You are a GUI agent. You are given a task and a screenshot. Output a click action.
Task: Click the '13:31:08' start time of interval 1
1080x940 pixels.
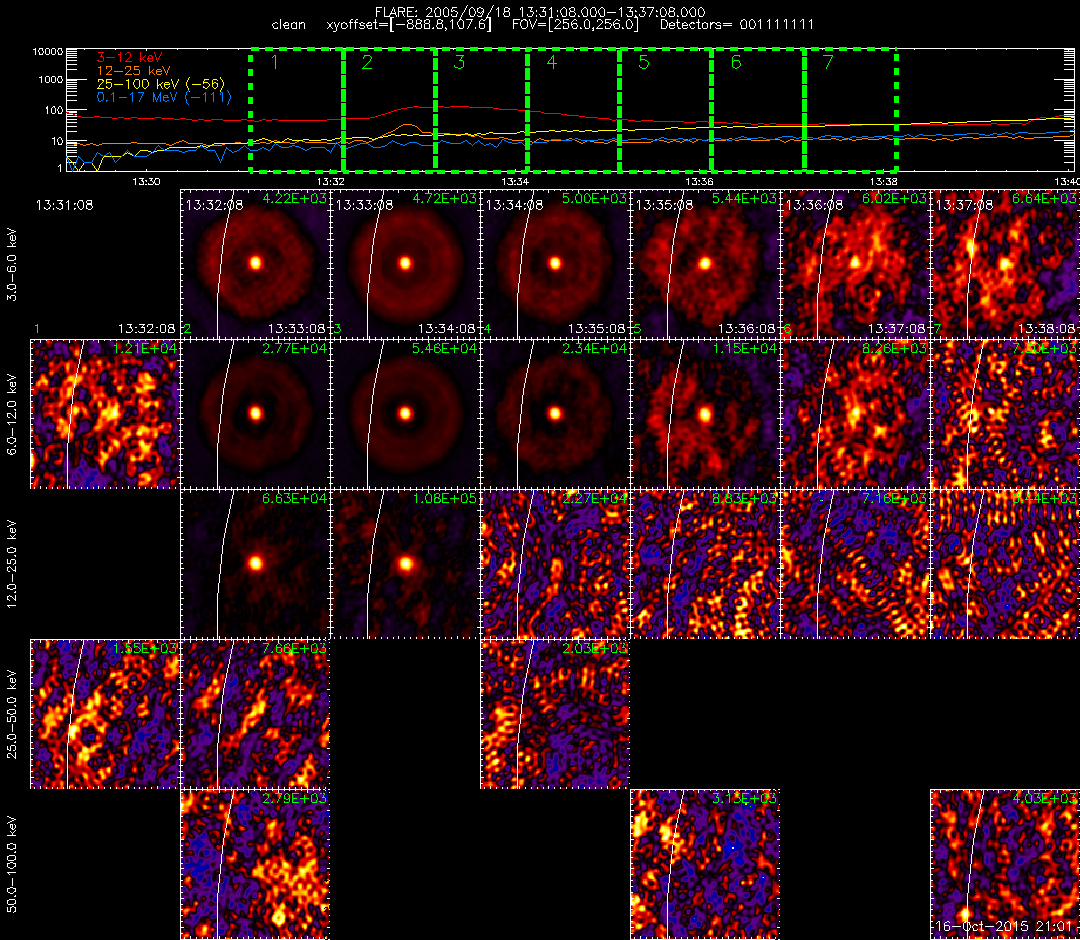pyautogui.click(x=65, y=205)
